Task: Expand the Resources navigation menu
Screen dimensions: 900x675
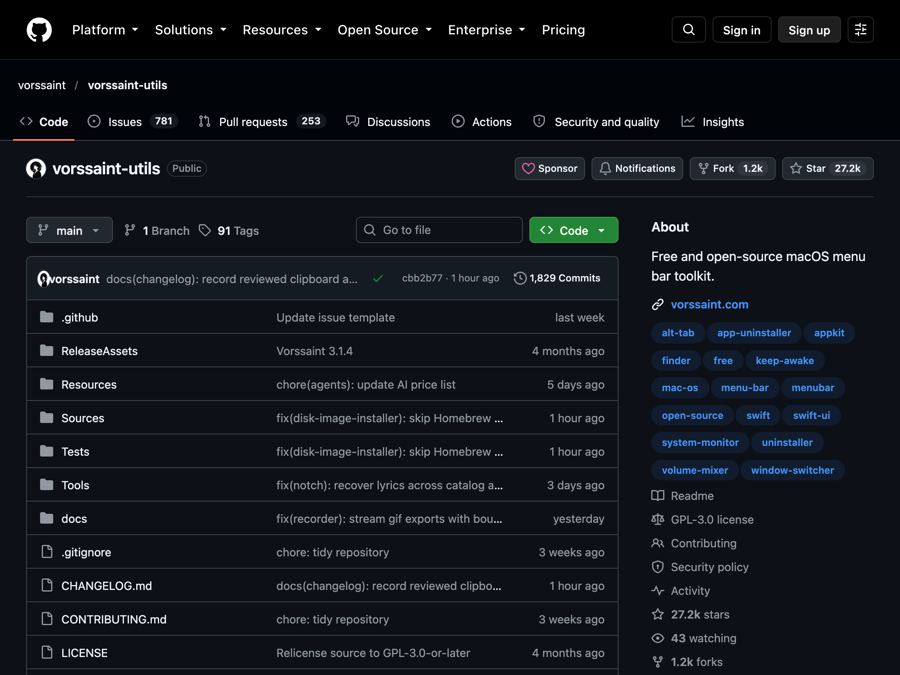Action: [282, 30]
